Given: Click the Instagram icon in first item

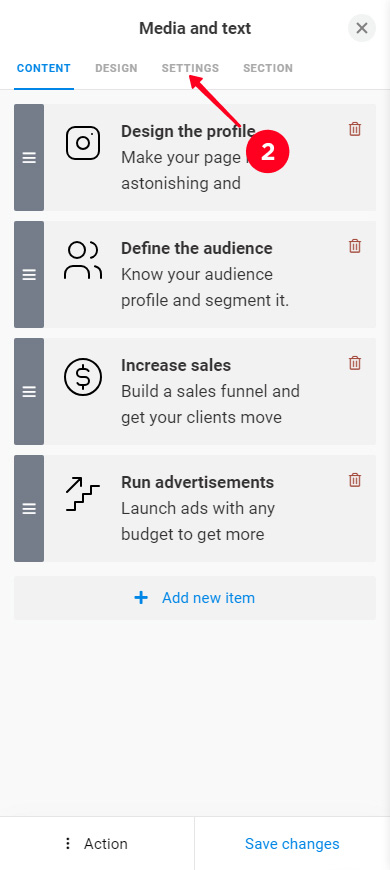Looking at the screenshot, I should [x=83, y=143].
